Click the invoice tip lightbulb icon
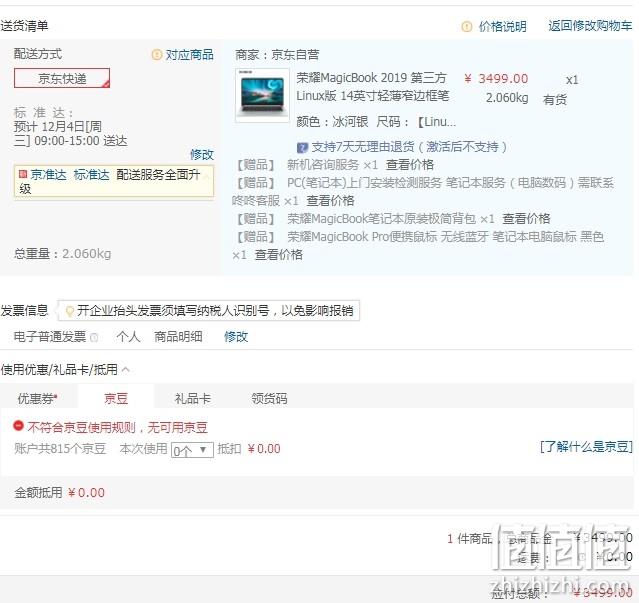The height and width of the screenshot is (603, 639). (70, 311)
